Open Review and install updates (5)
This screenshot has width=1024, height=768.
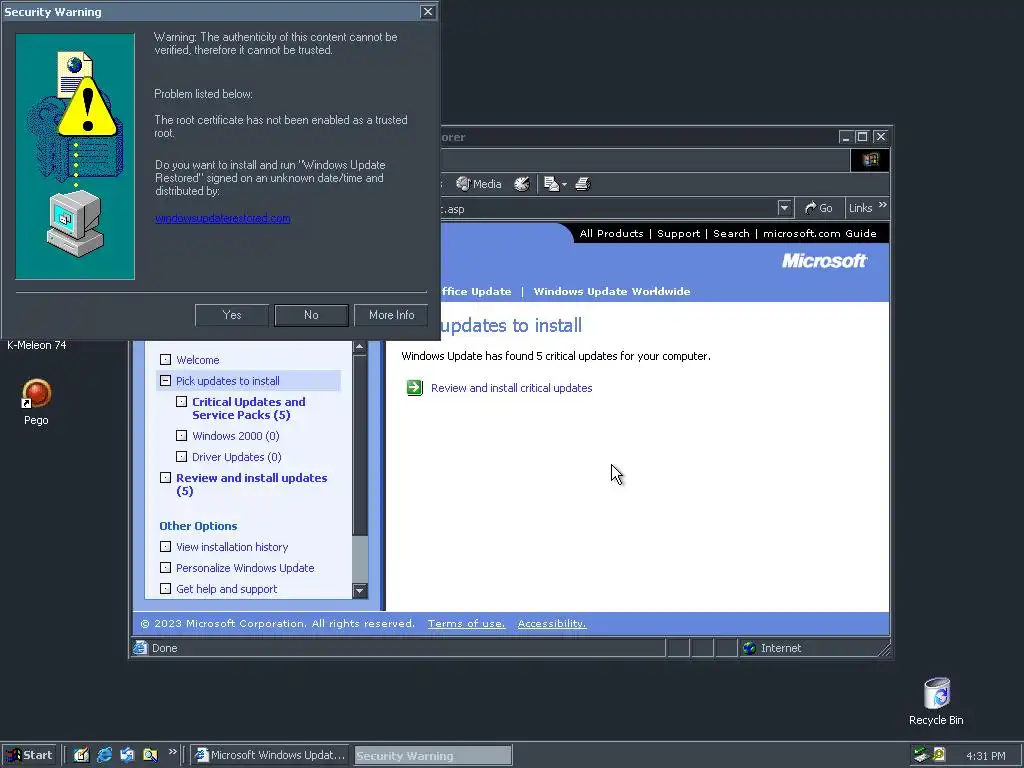251,484
